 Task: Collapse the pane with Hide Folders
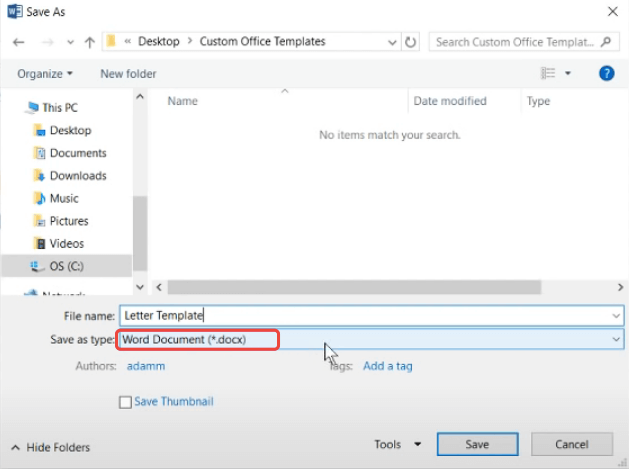tap(51, 447)
